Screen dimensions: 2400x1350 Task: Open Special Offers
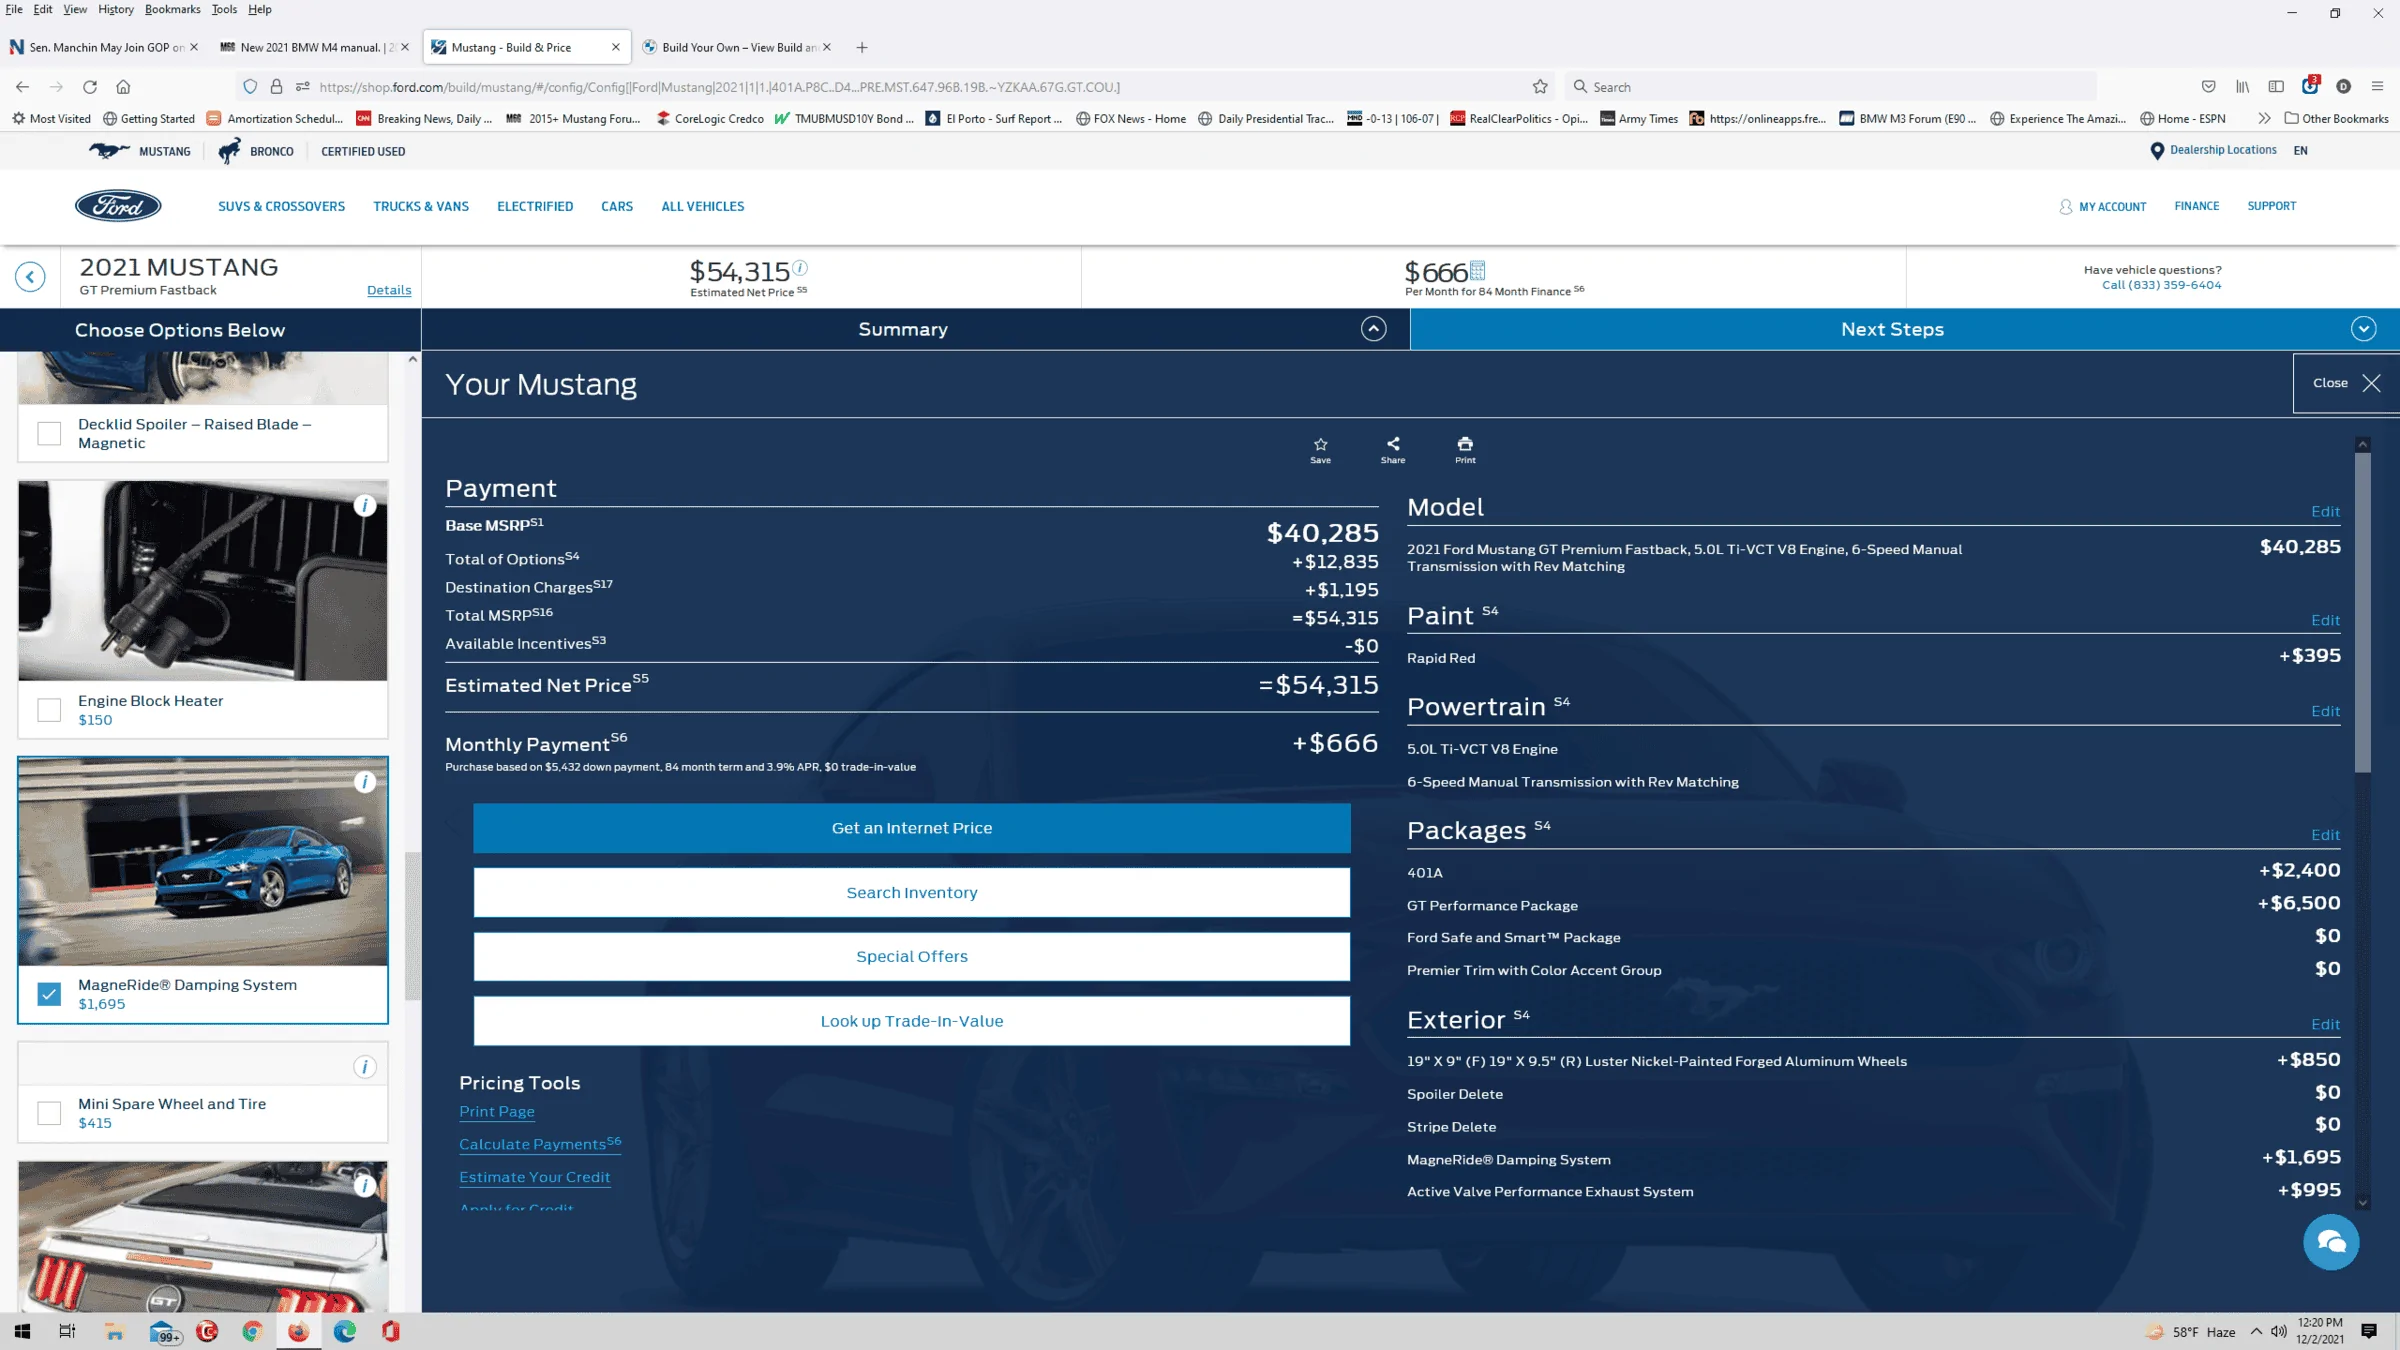tap(912, 956)
